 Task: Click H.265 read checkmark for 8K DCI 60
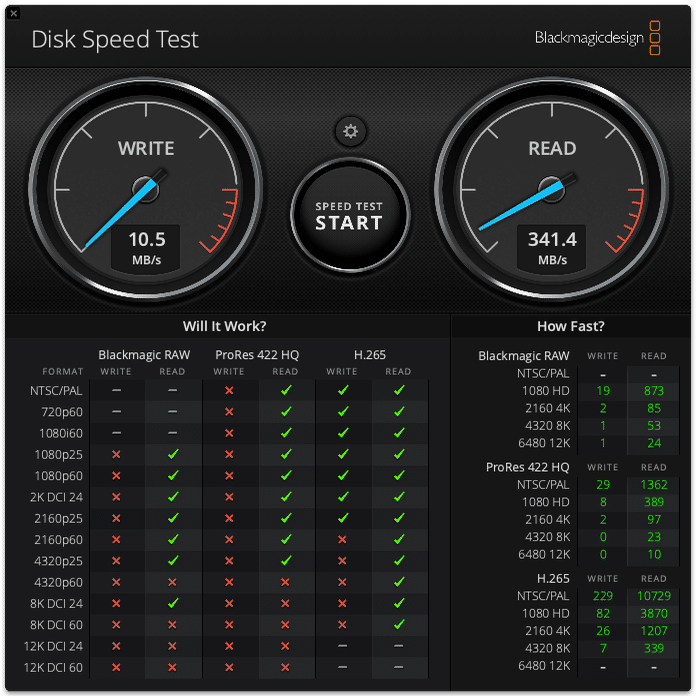point(399,625)
